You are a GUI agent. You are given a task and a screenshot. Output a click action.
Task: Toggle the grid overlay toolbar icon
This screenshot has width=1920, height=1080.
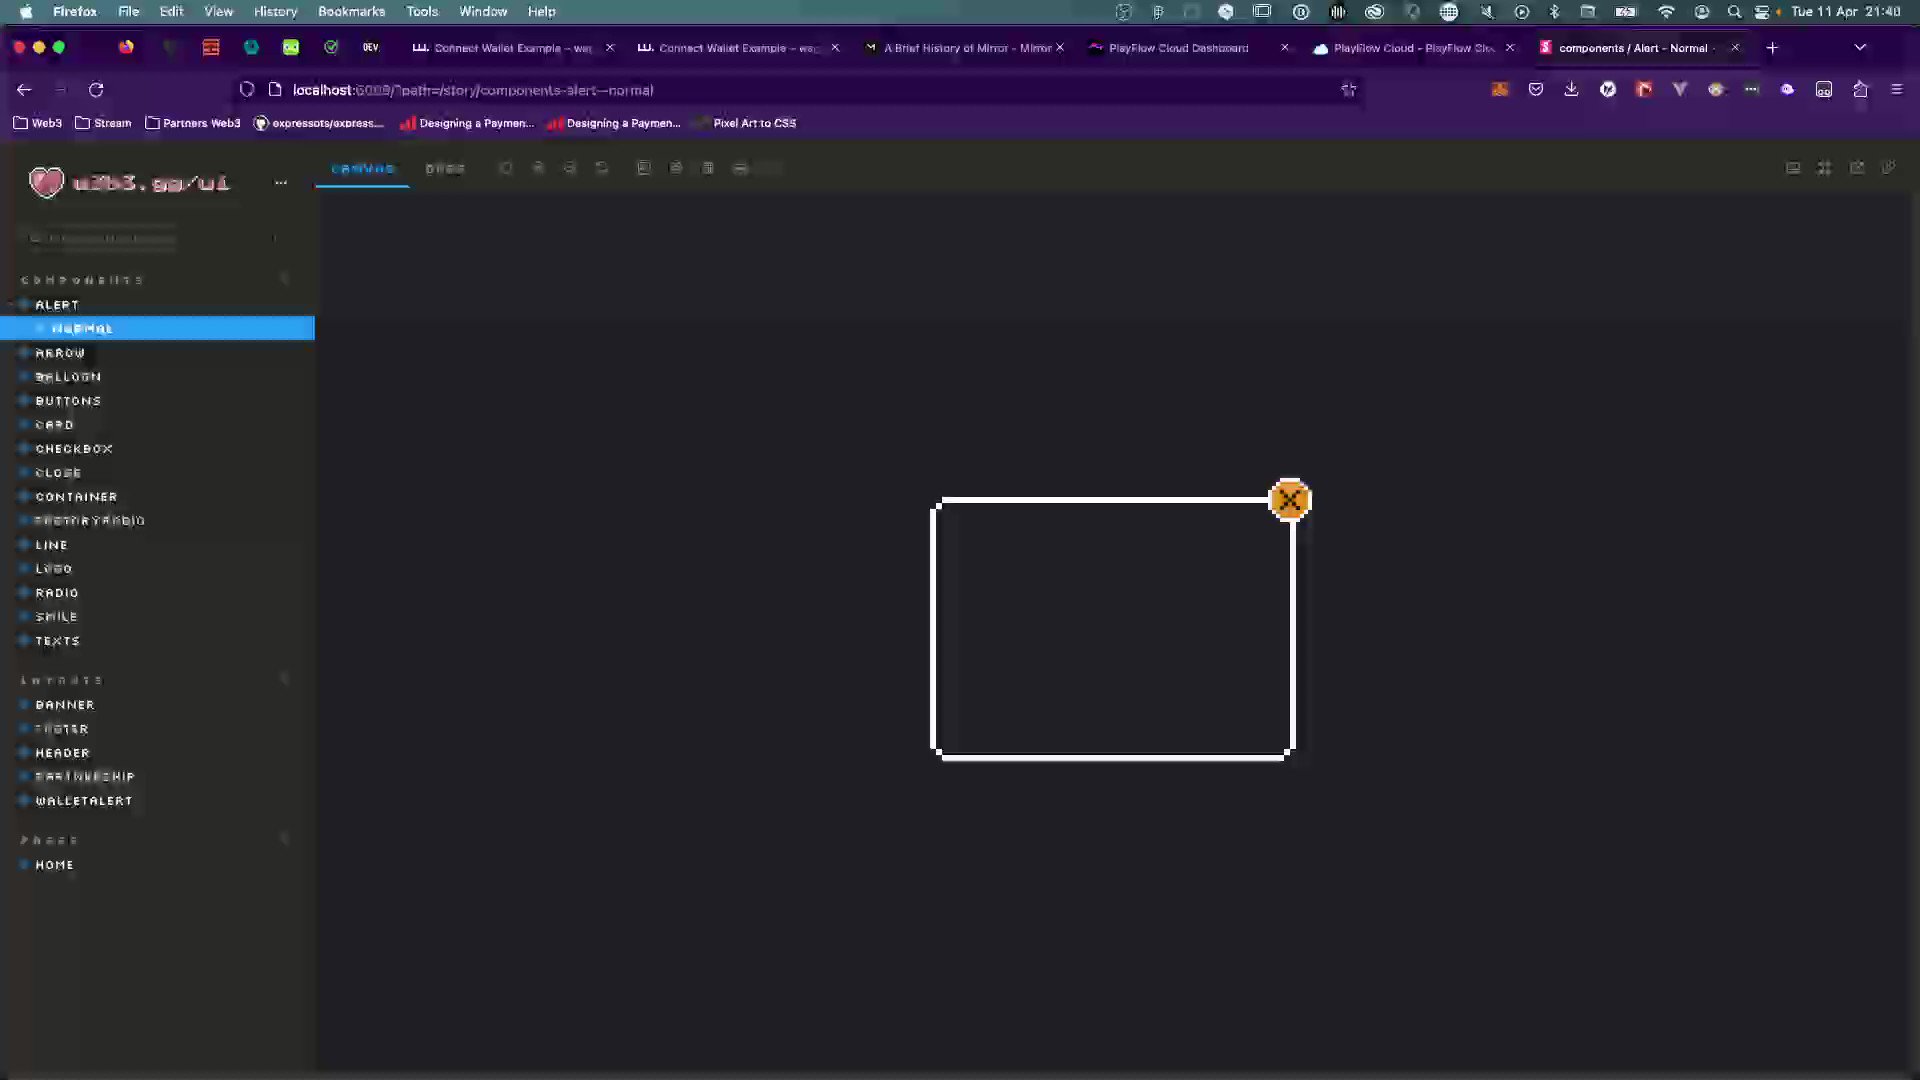tap(676, 168)
